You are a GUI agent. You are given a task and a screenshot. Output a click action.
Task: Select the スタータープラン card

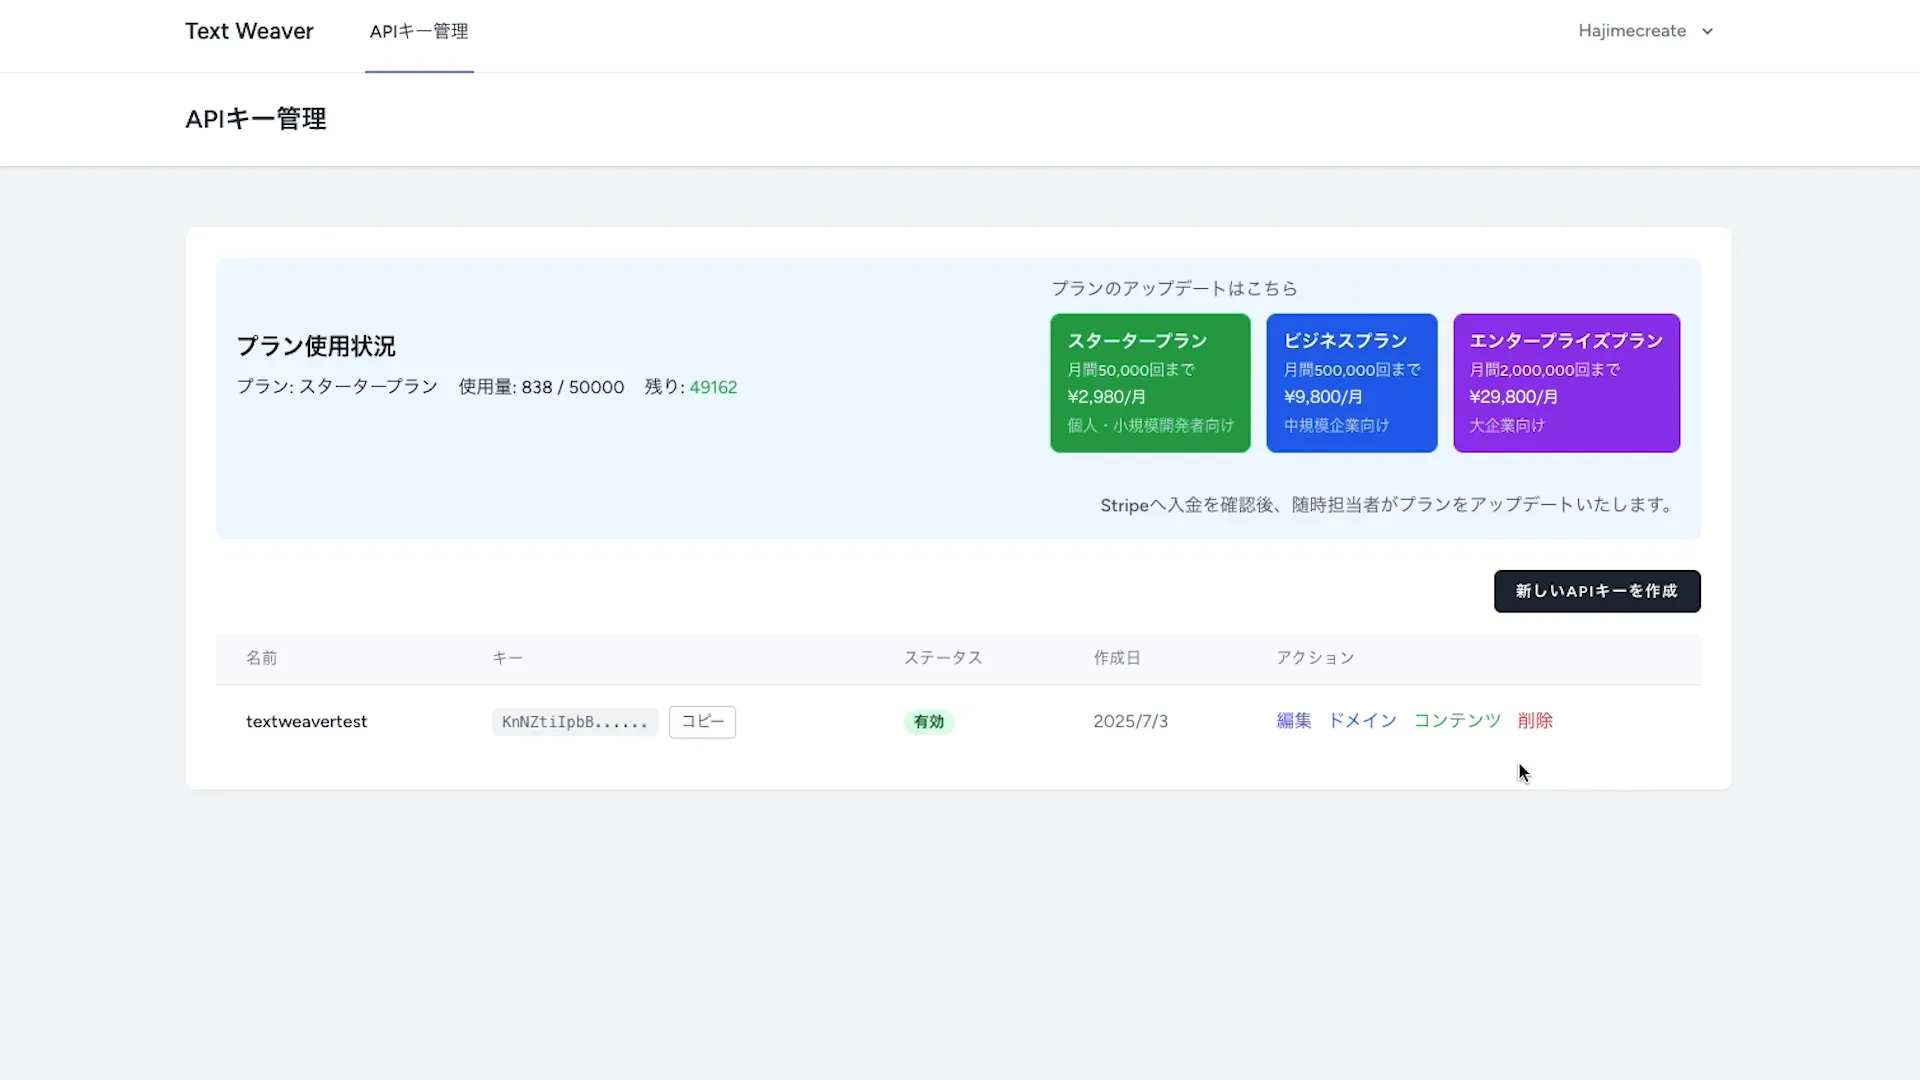pos(1150,383)
